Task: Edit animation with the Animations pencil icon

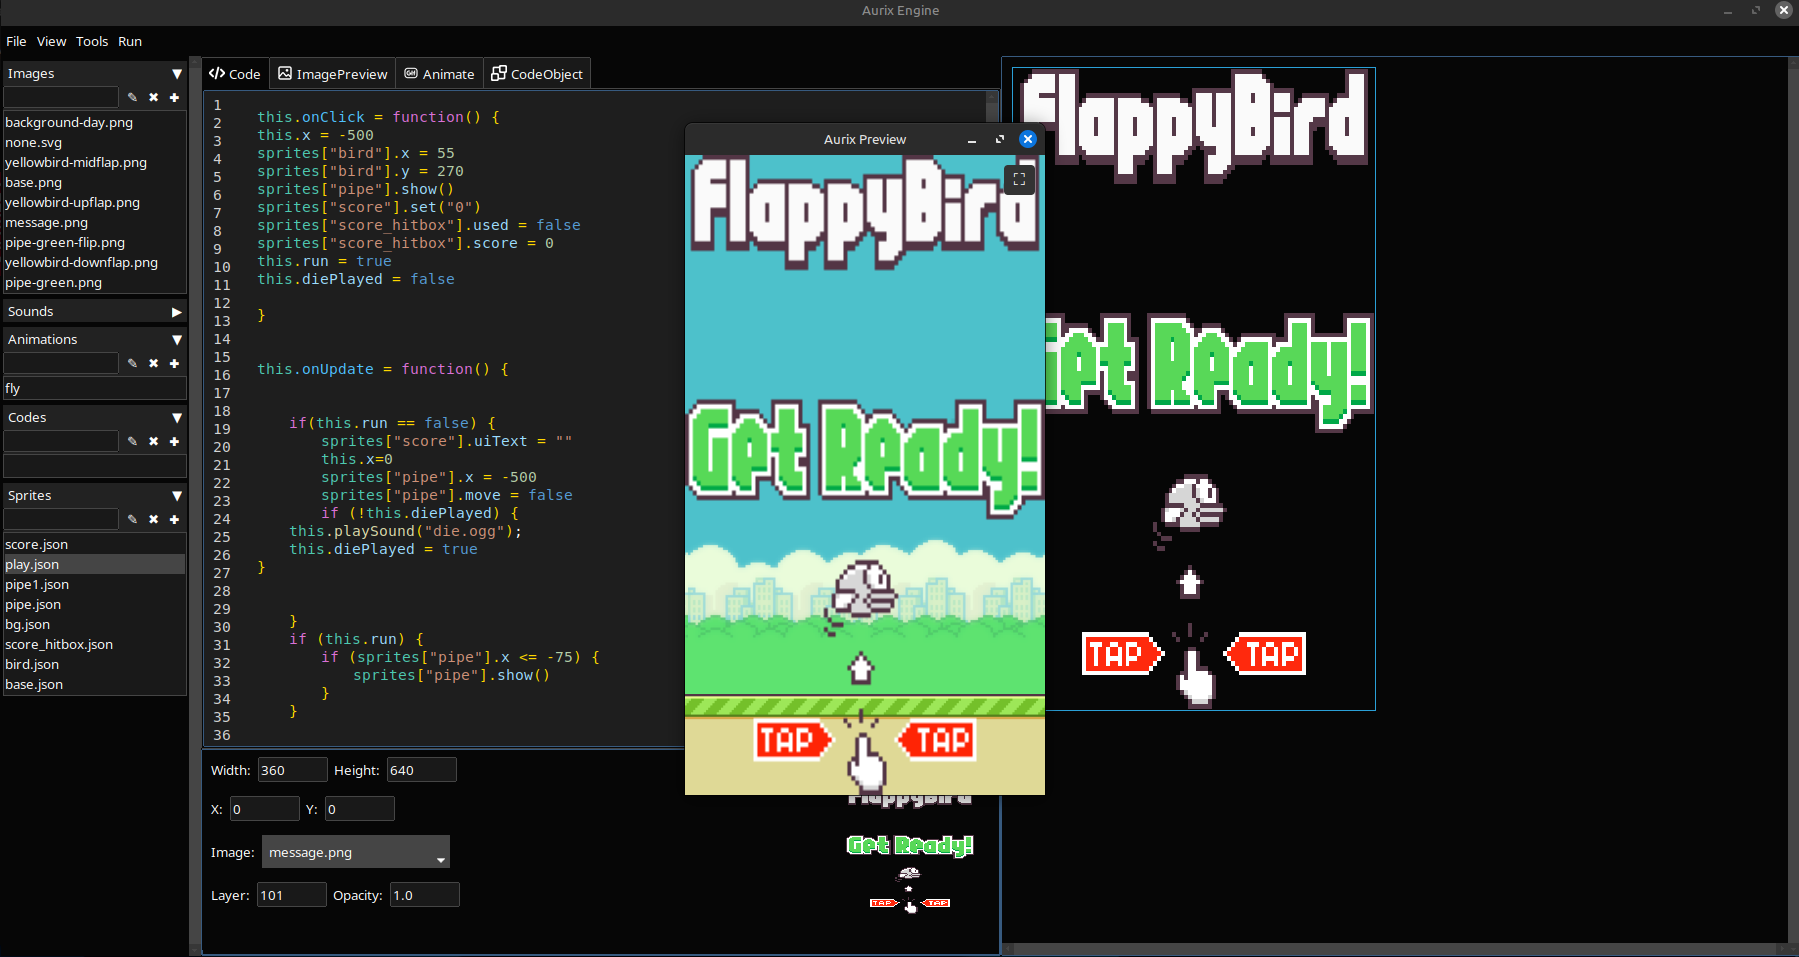Action: [132, 363]
